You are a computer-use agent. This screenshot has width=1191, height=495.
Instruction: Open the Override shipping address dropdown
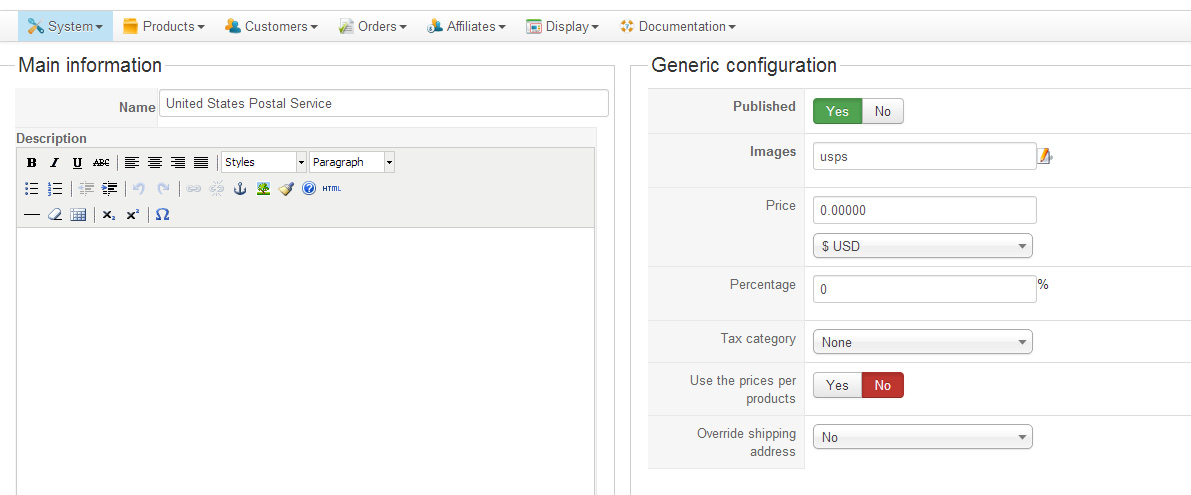tap(922, 437)
